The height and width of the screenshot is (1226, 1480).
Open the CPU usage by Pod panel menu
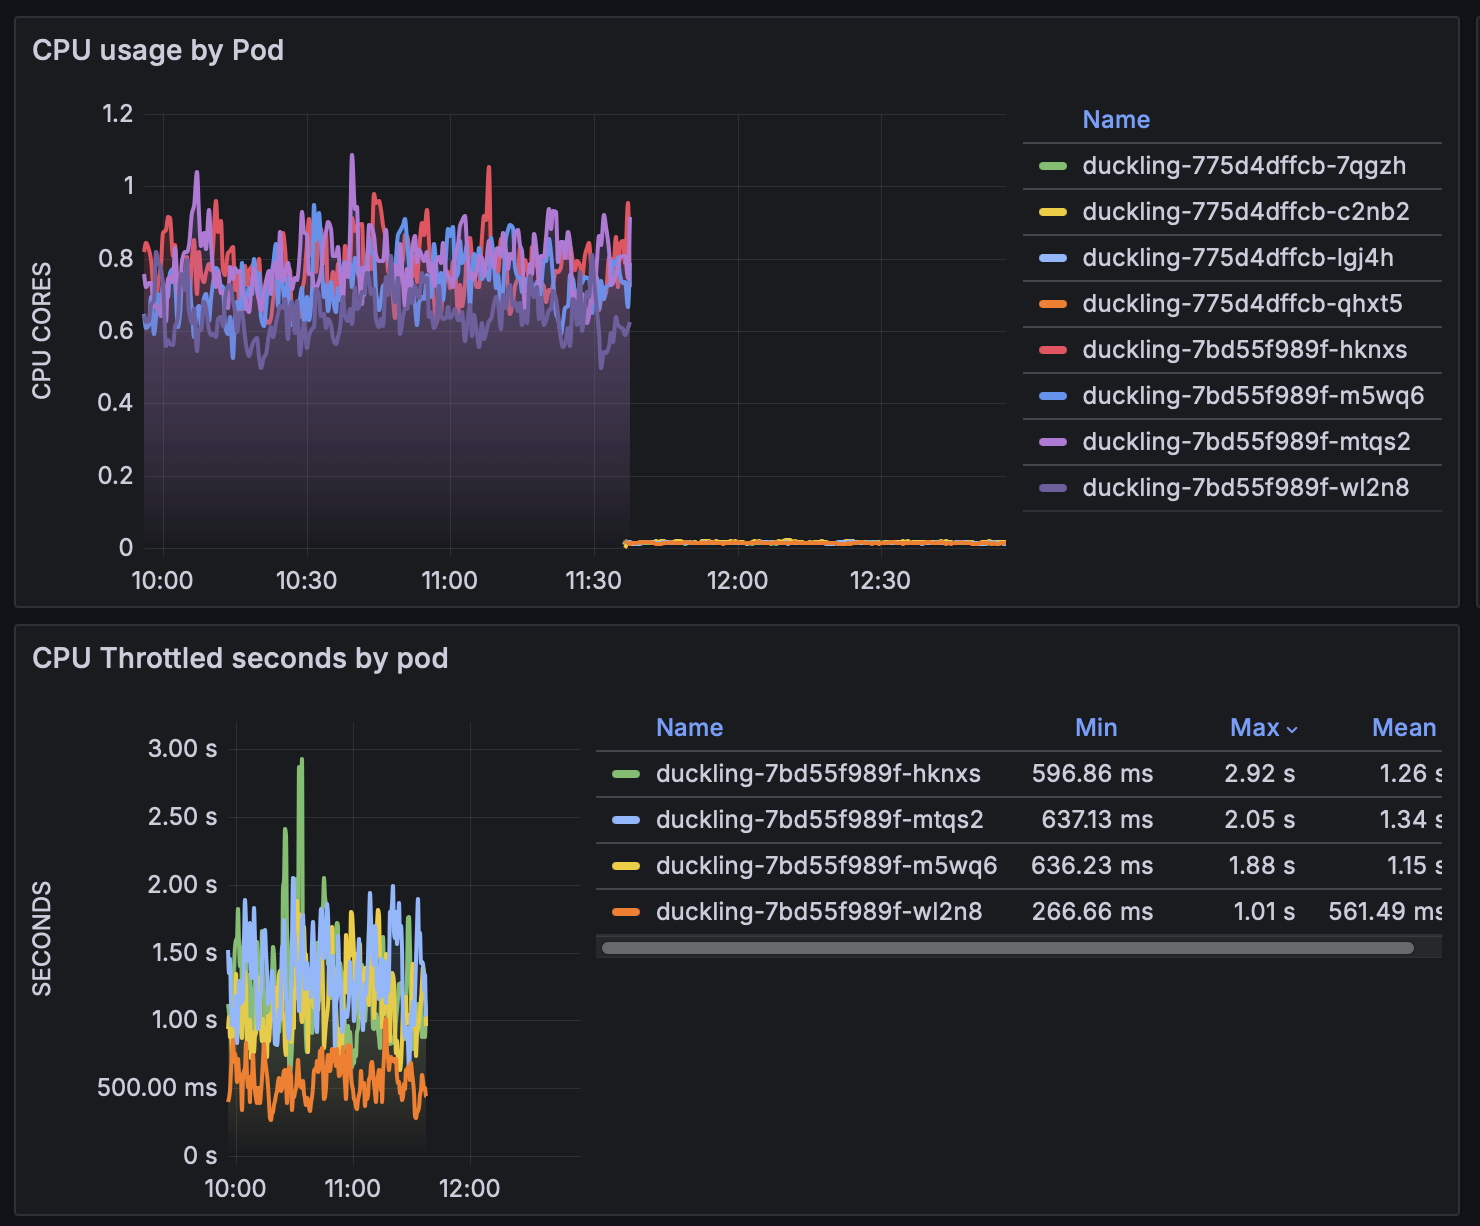(158, 51)
